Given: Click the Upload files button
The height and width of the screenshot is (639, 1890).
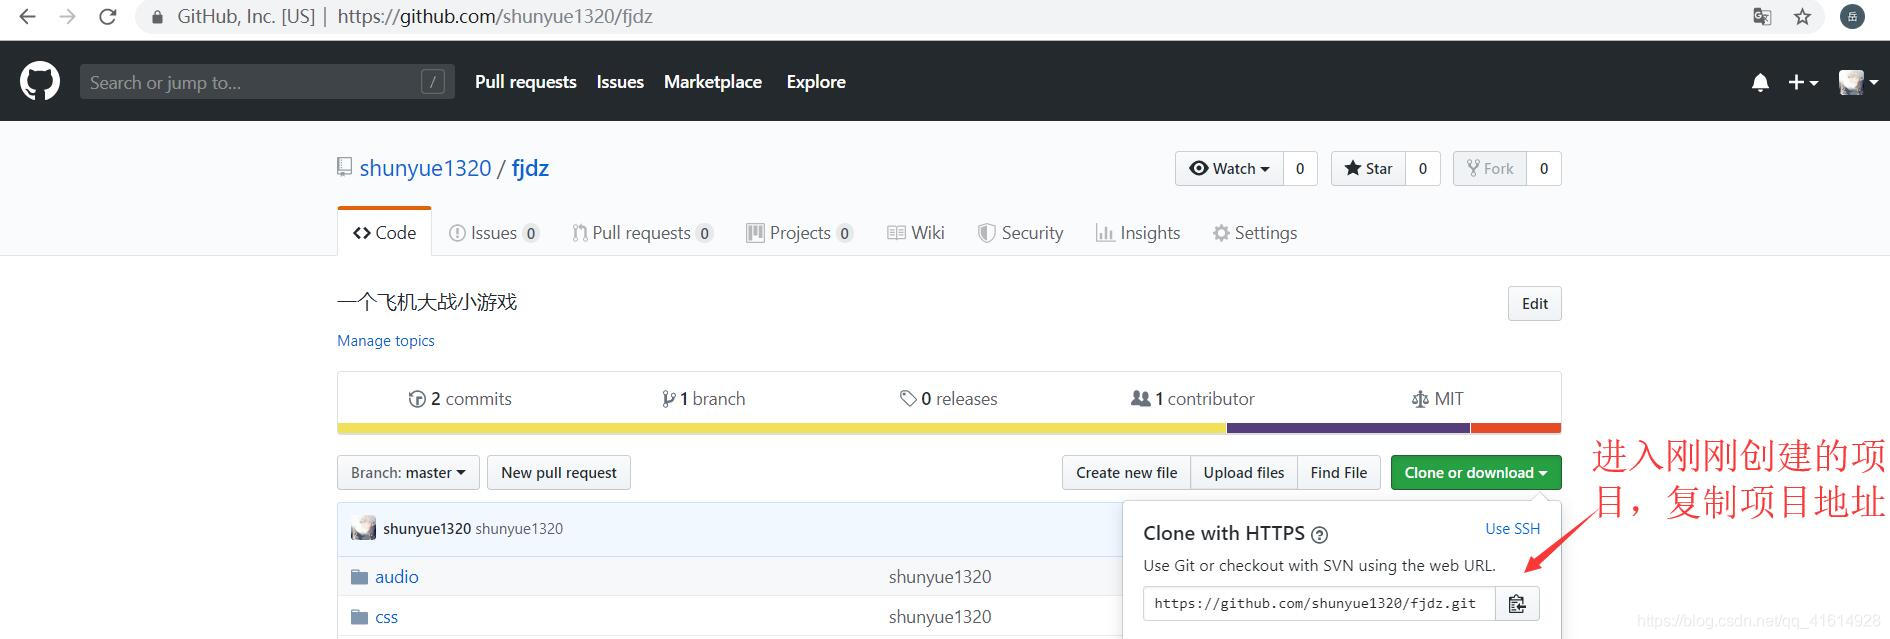Looking at the screenshot, I should point(1244,473).
